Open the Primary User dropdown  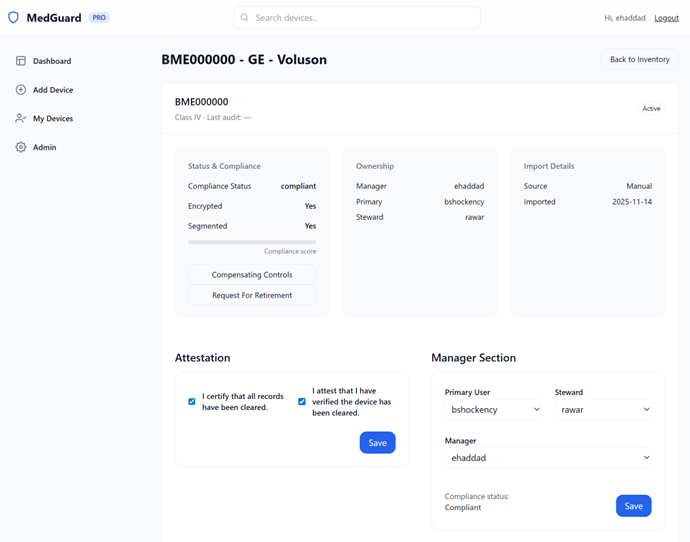[494, 409]
